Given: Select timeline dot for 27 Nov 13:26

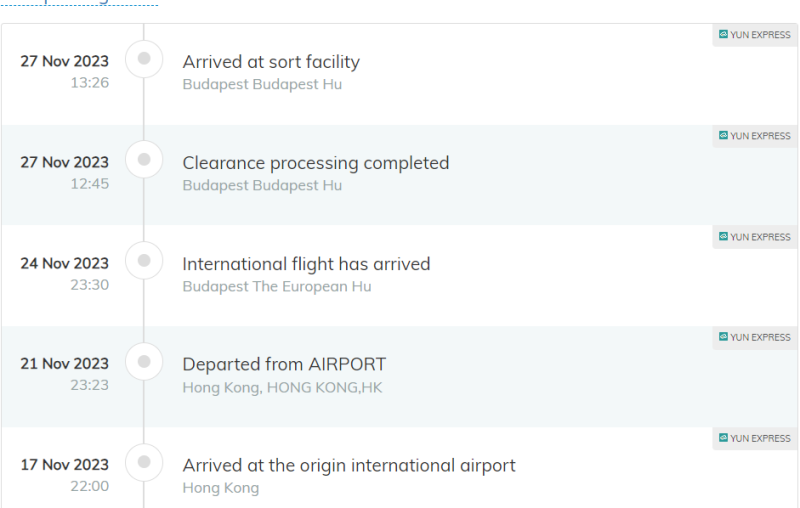Looking at the screenshot, I should click(x=144, y=59).
